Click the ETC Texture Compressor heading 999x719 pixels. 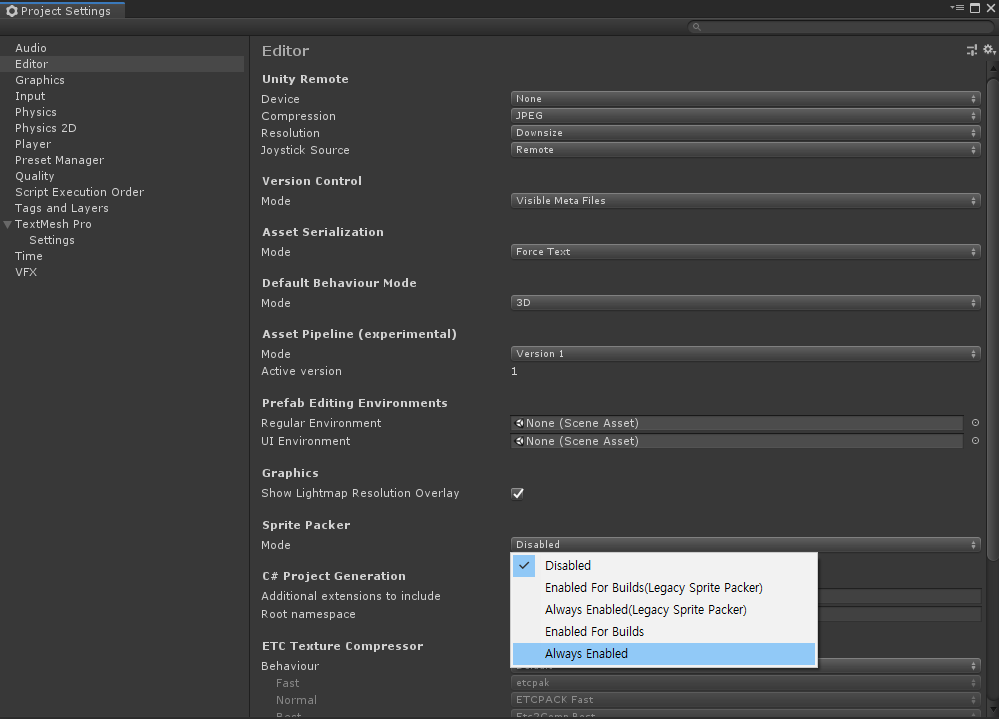pos(342,646)
